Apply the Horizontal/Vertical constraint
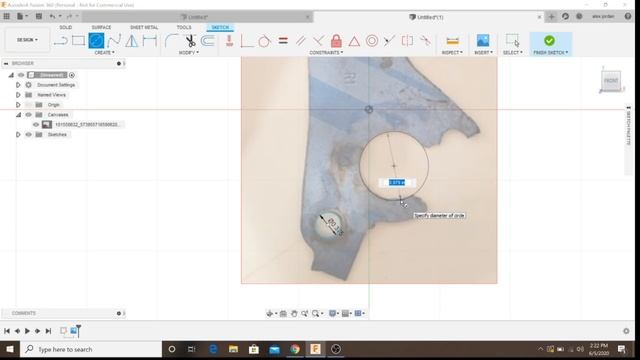Viewport: 640px width, 360px height. click(229, 41)
